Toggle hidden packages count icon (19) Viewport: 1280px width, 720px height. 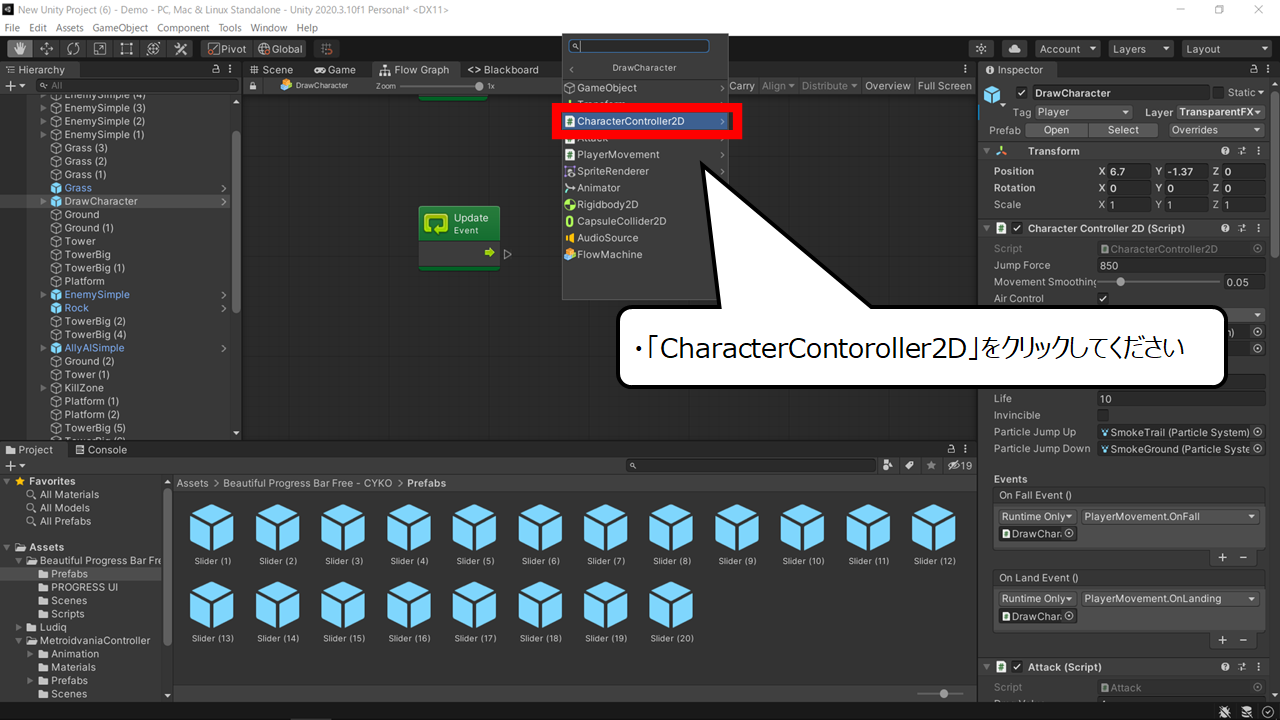[x=960, y=465]
